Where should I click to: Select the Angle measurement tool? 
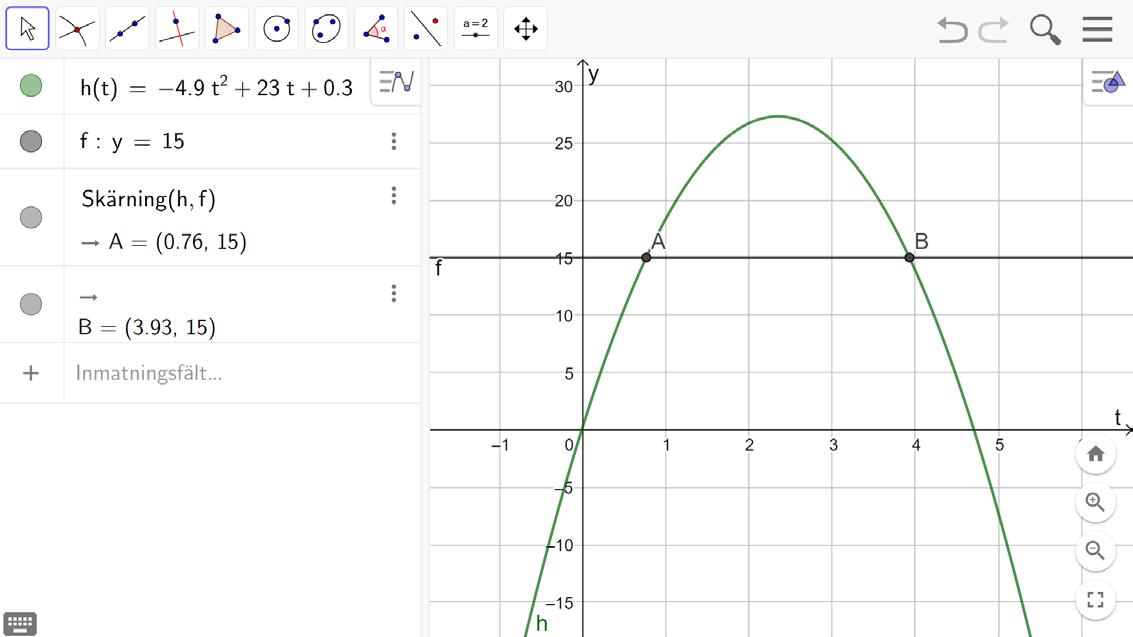coord(376,29)
